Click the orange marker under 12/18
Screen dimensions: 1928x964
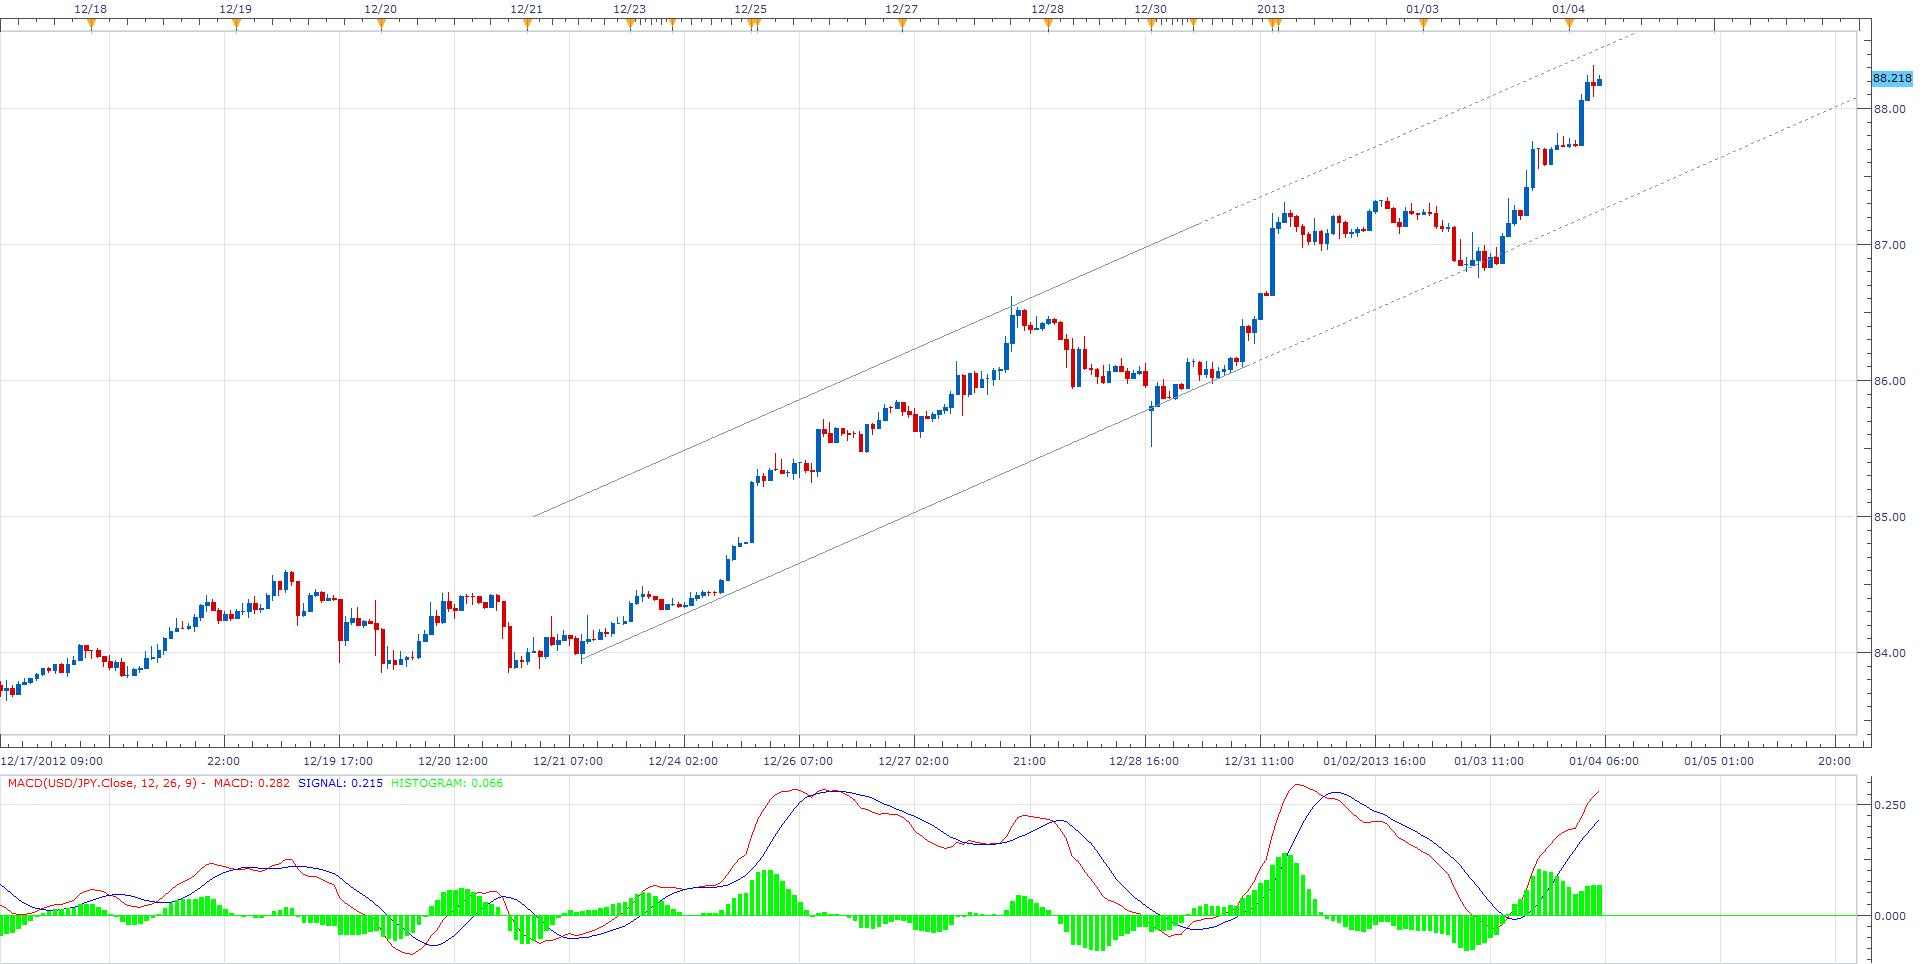[x=91, y=25]
